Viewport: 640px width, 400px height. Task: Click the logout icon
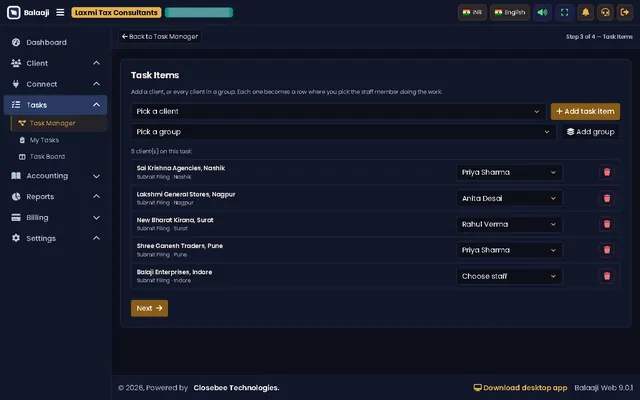624,12
